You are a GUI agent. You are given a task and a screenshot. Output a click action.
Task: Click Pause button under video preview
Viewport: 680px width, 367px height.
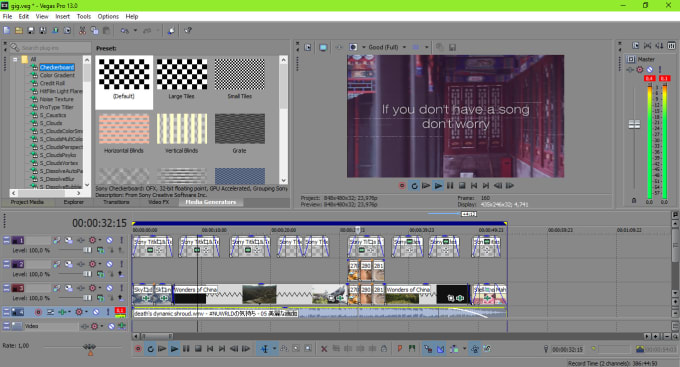pyautogui.click(x=450, y=186)
